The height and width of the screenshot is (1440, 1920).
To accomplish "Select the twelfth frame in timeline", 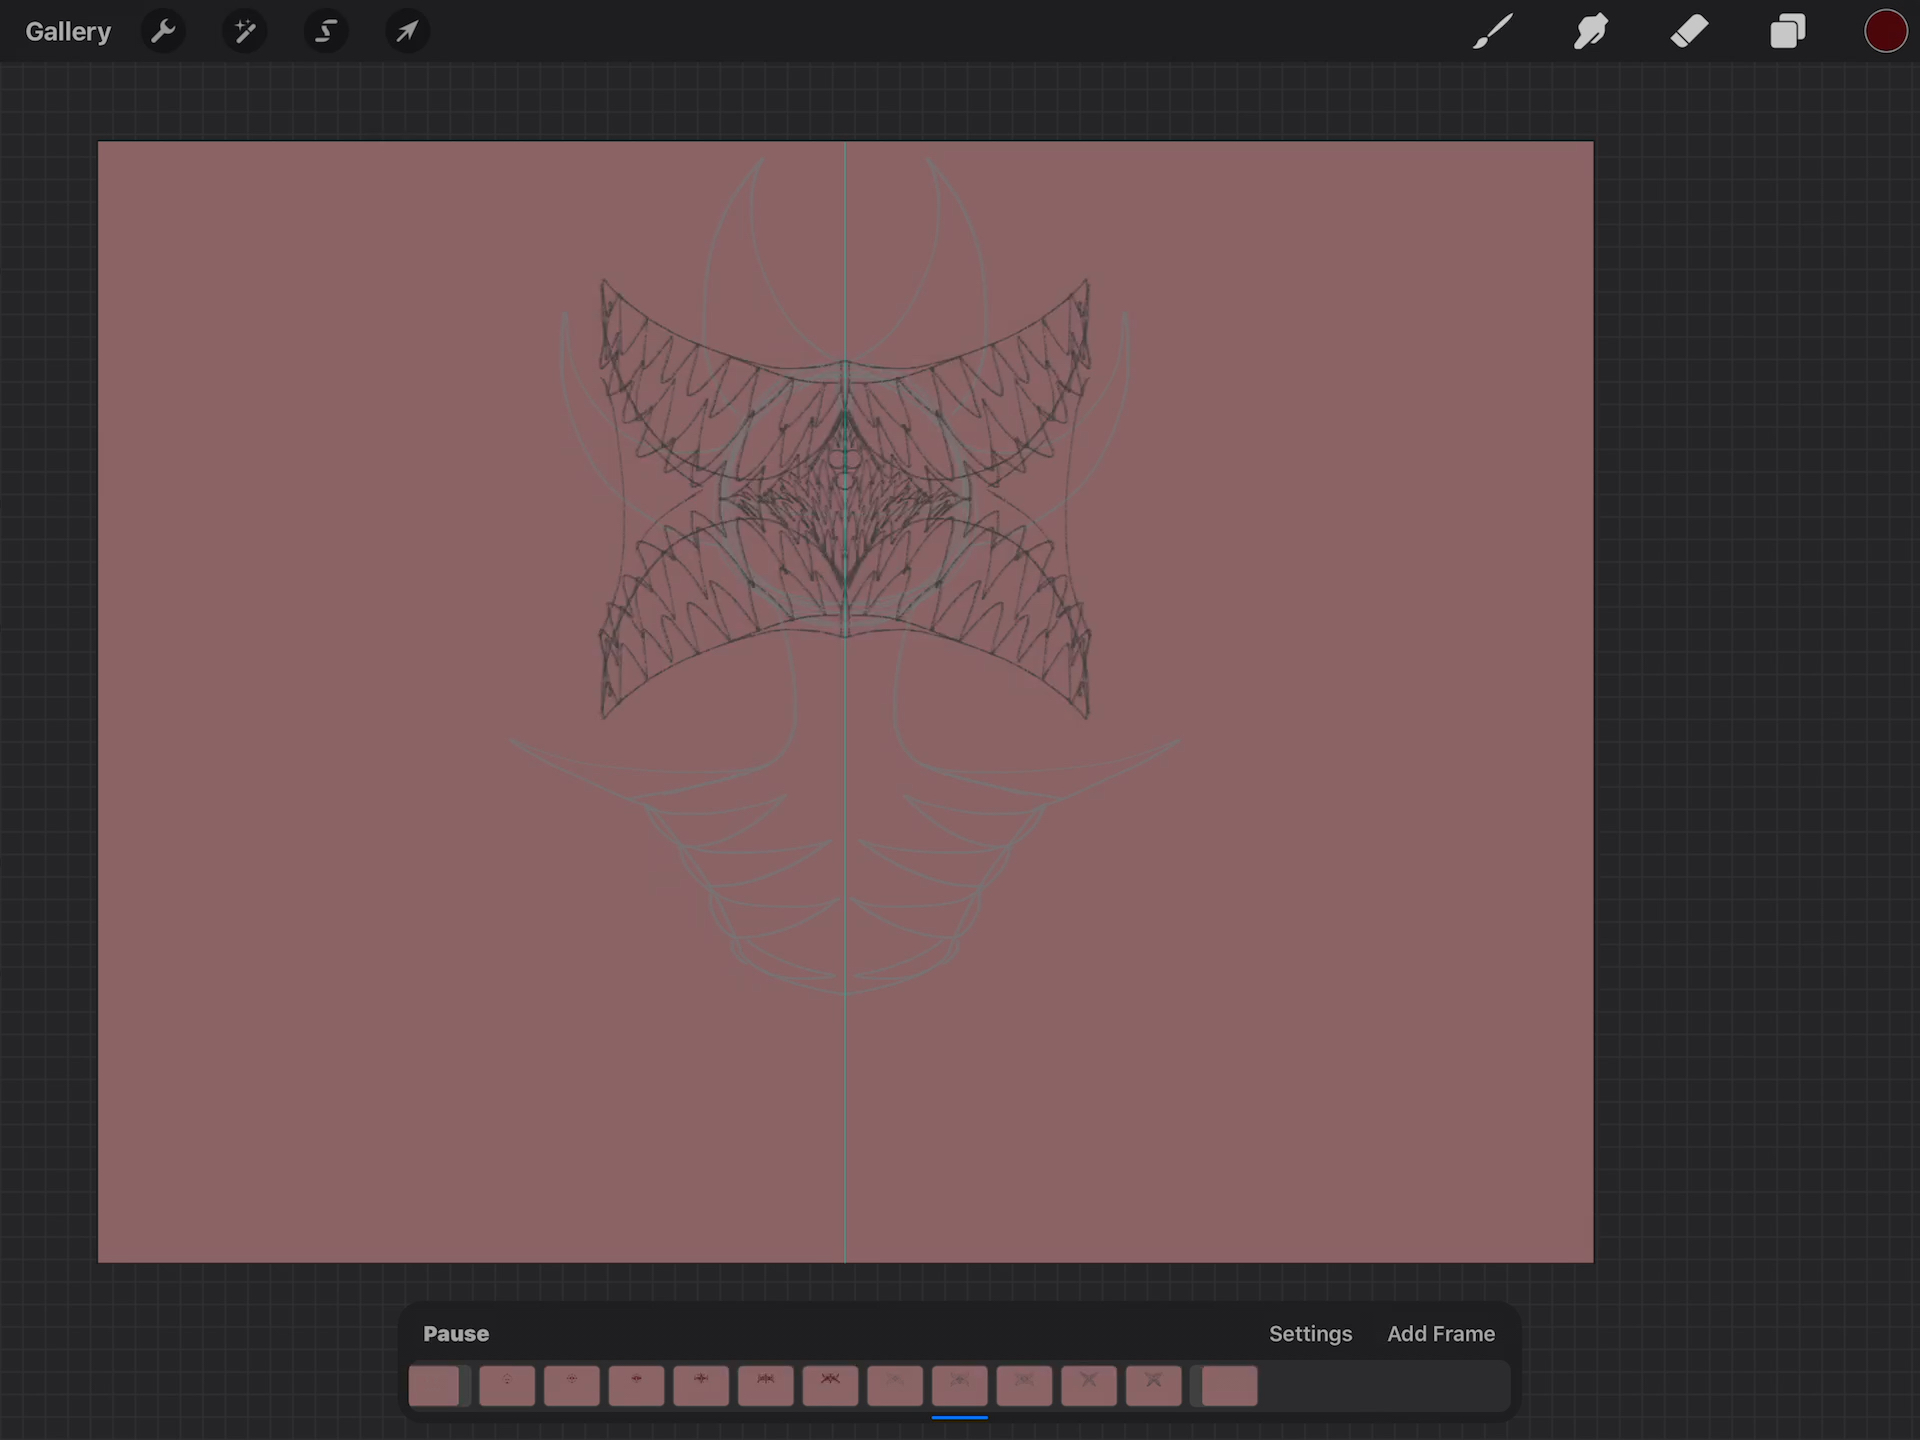I will tap(1154, 1386).
